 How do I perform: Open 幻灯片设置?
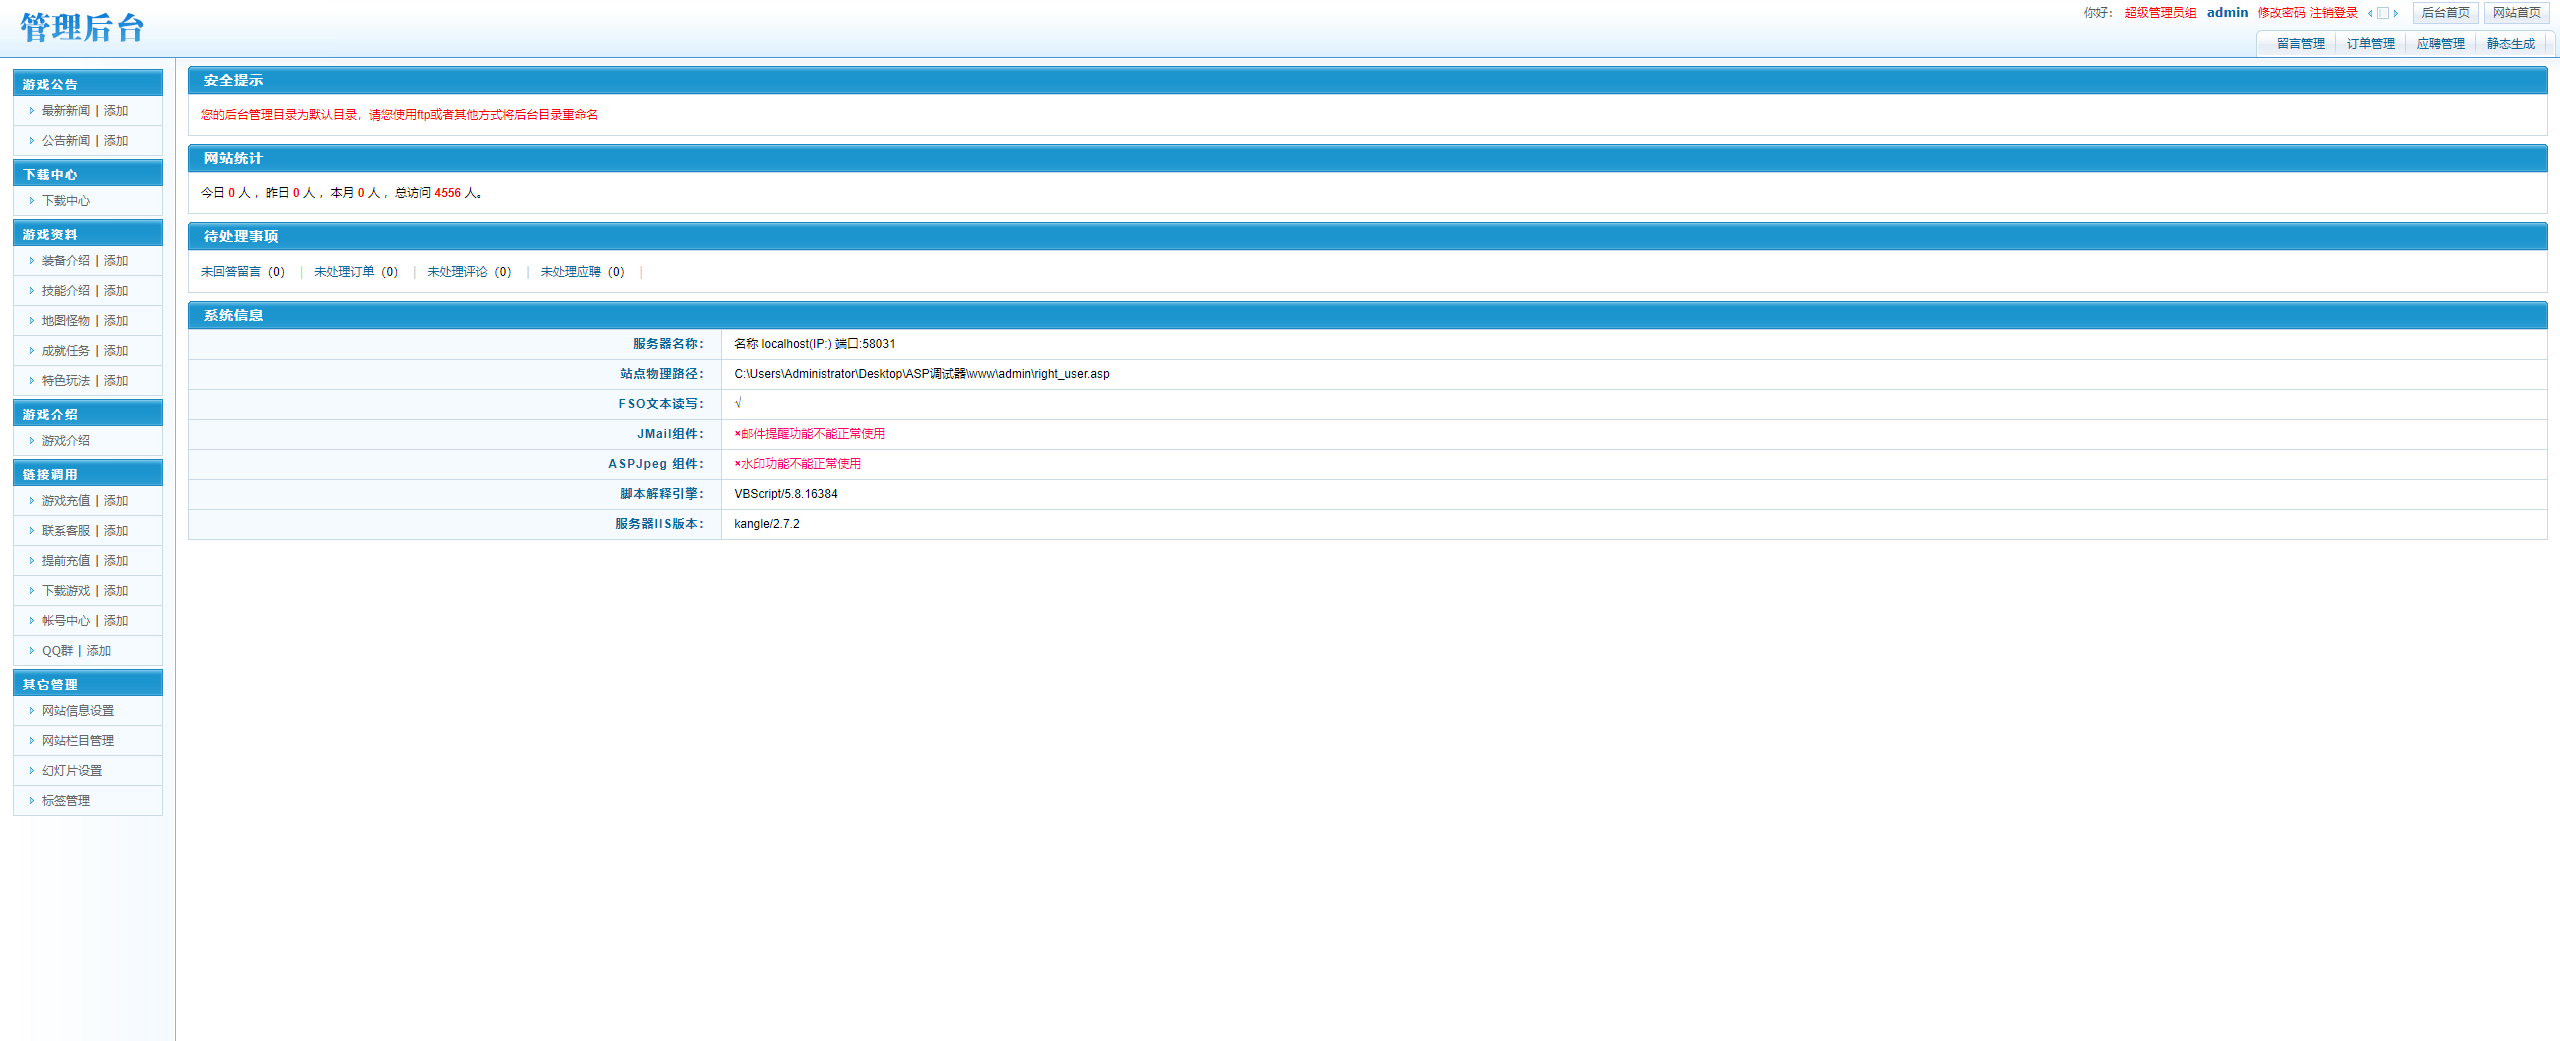[x=72, y=771]
